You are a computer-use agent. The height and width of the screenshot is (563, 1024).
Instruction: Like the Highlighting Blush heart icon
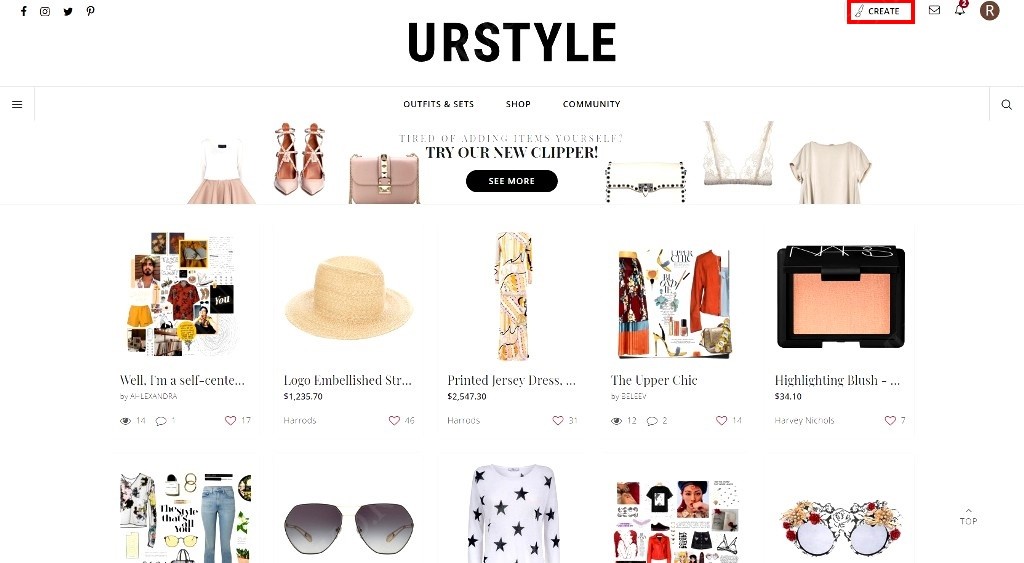[890, 421]
